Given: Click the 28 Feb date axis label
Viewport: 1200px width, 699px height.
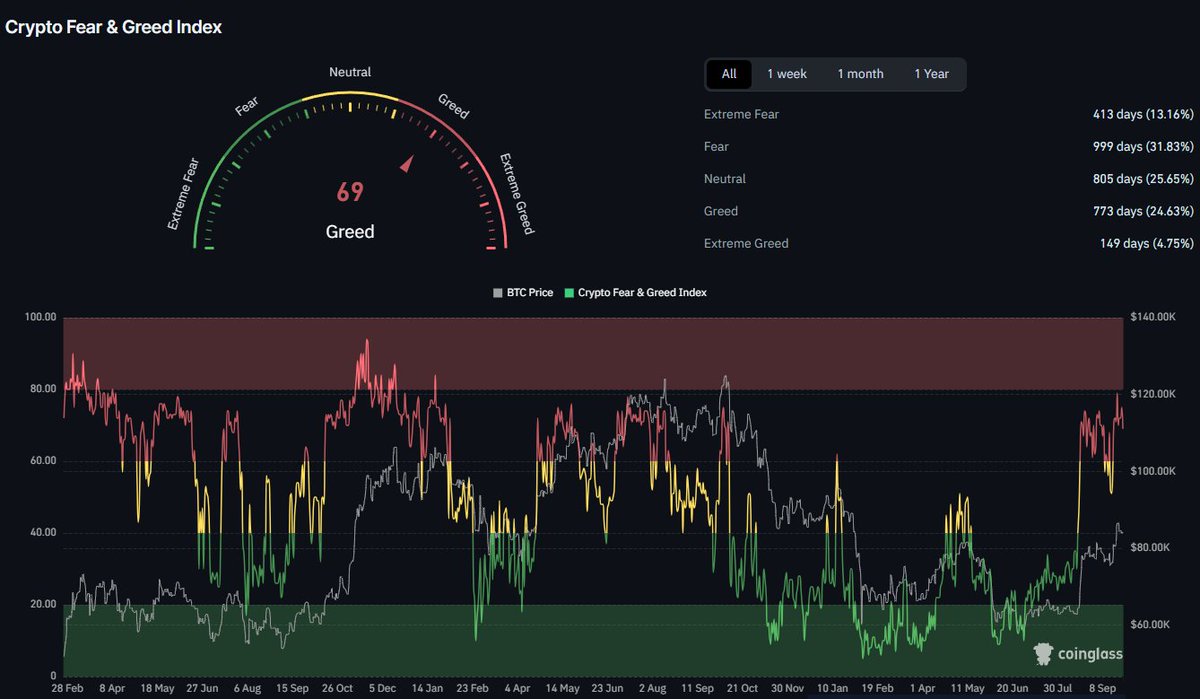Looking at the screenshot, I should pos(68,689).
